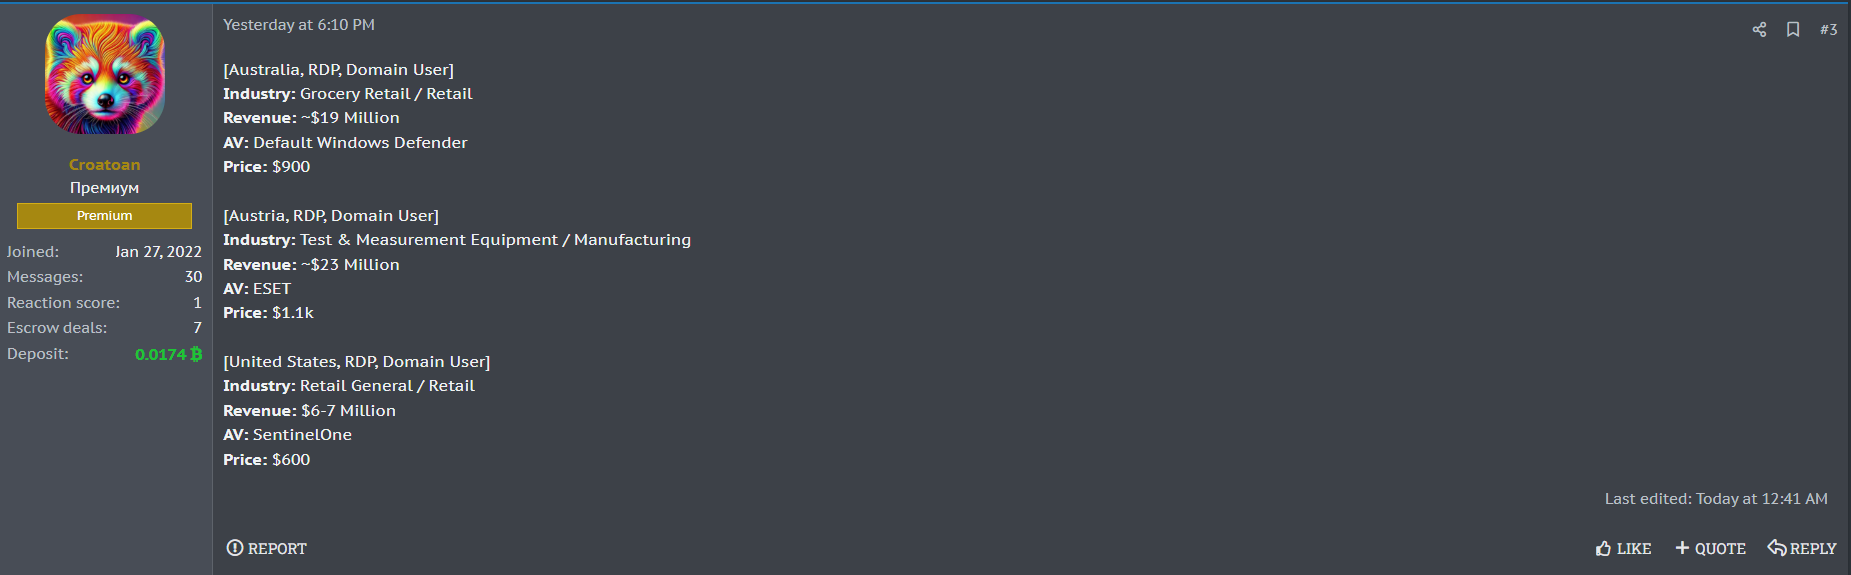Viewport: 1851px width, 575px height.
Task: Click the REPORT button text
Action: point(277,549)
